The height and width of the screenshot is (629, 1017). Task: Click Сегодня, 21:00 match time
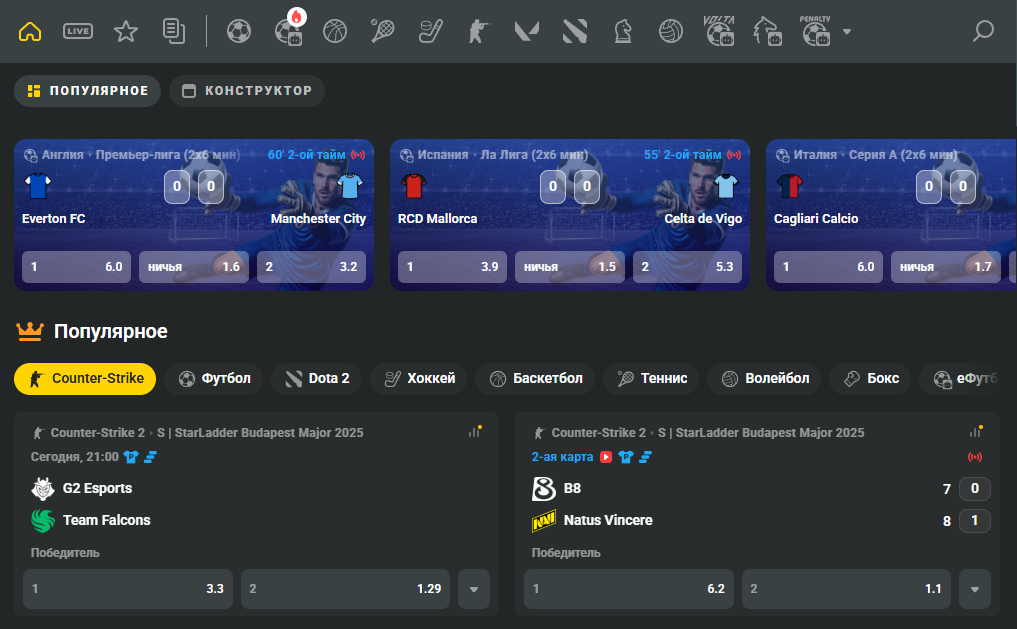point(75,457)
